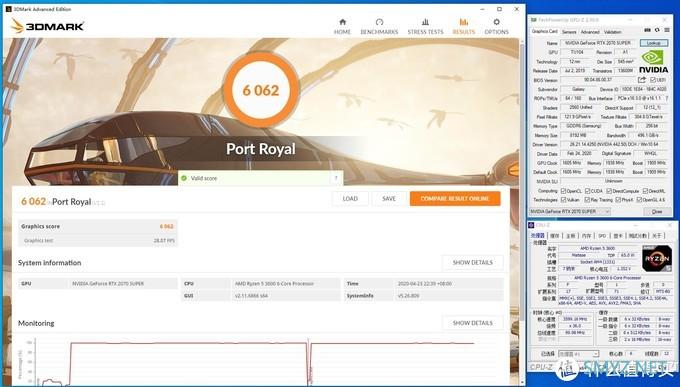Viewport: 680px width, 387px height.
Task: Click the BIOS export share icon
Action: (x=642, y=80)
